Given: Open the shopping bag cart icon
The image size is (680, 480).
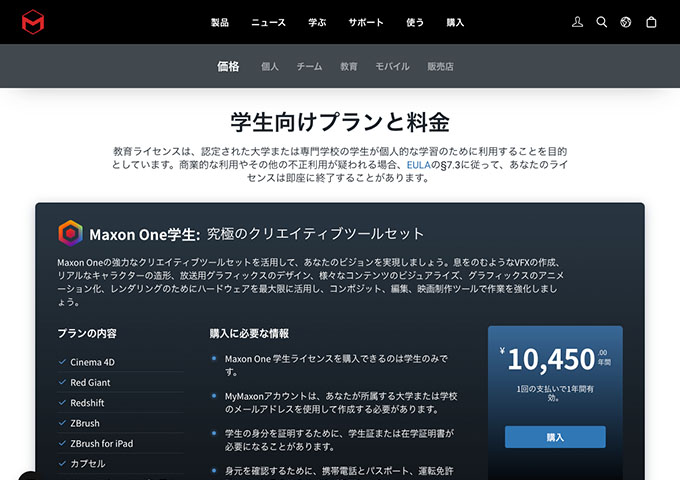Looking at the screenshot, I should click(652, 22).
